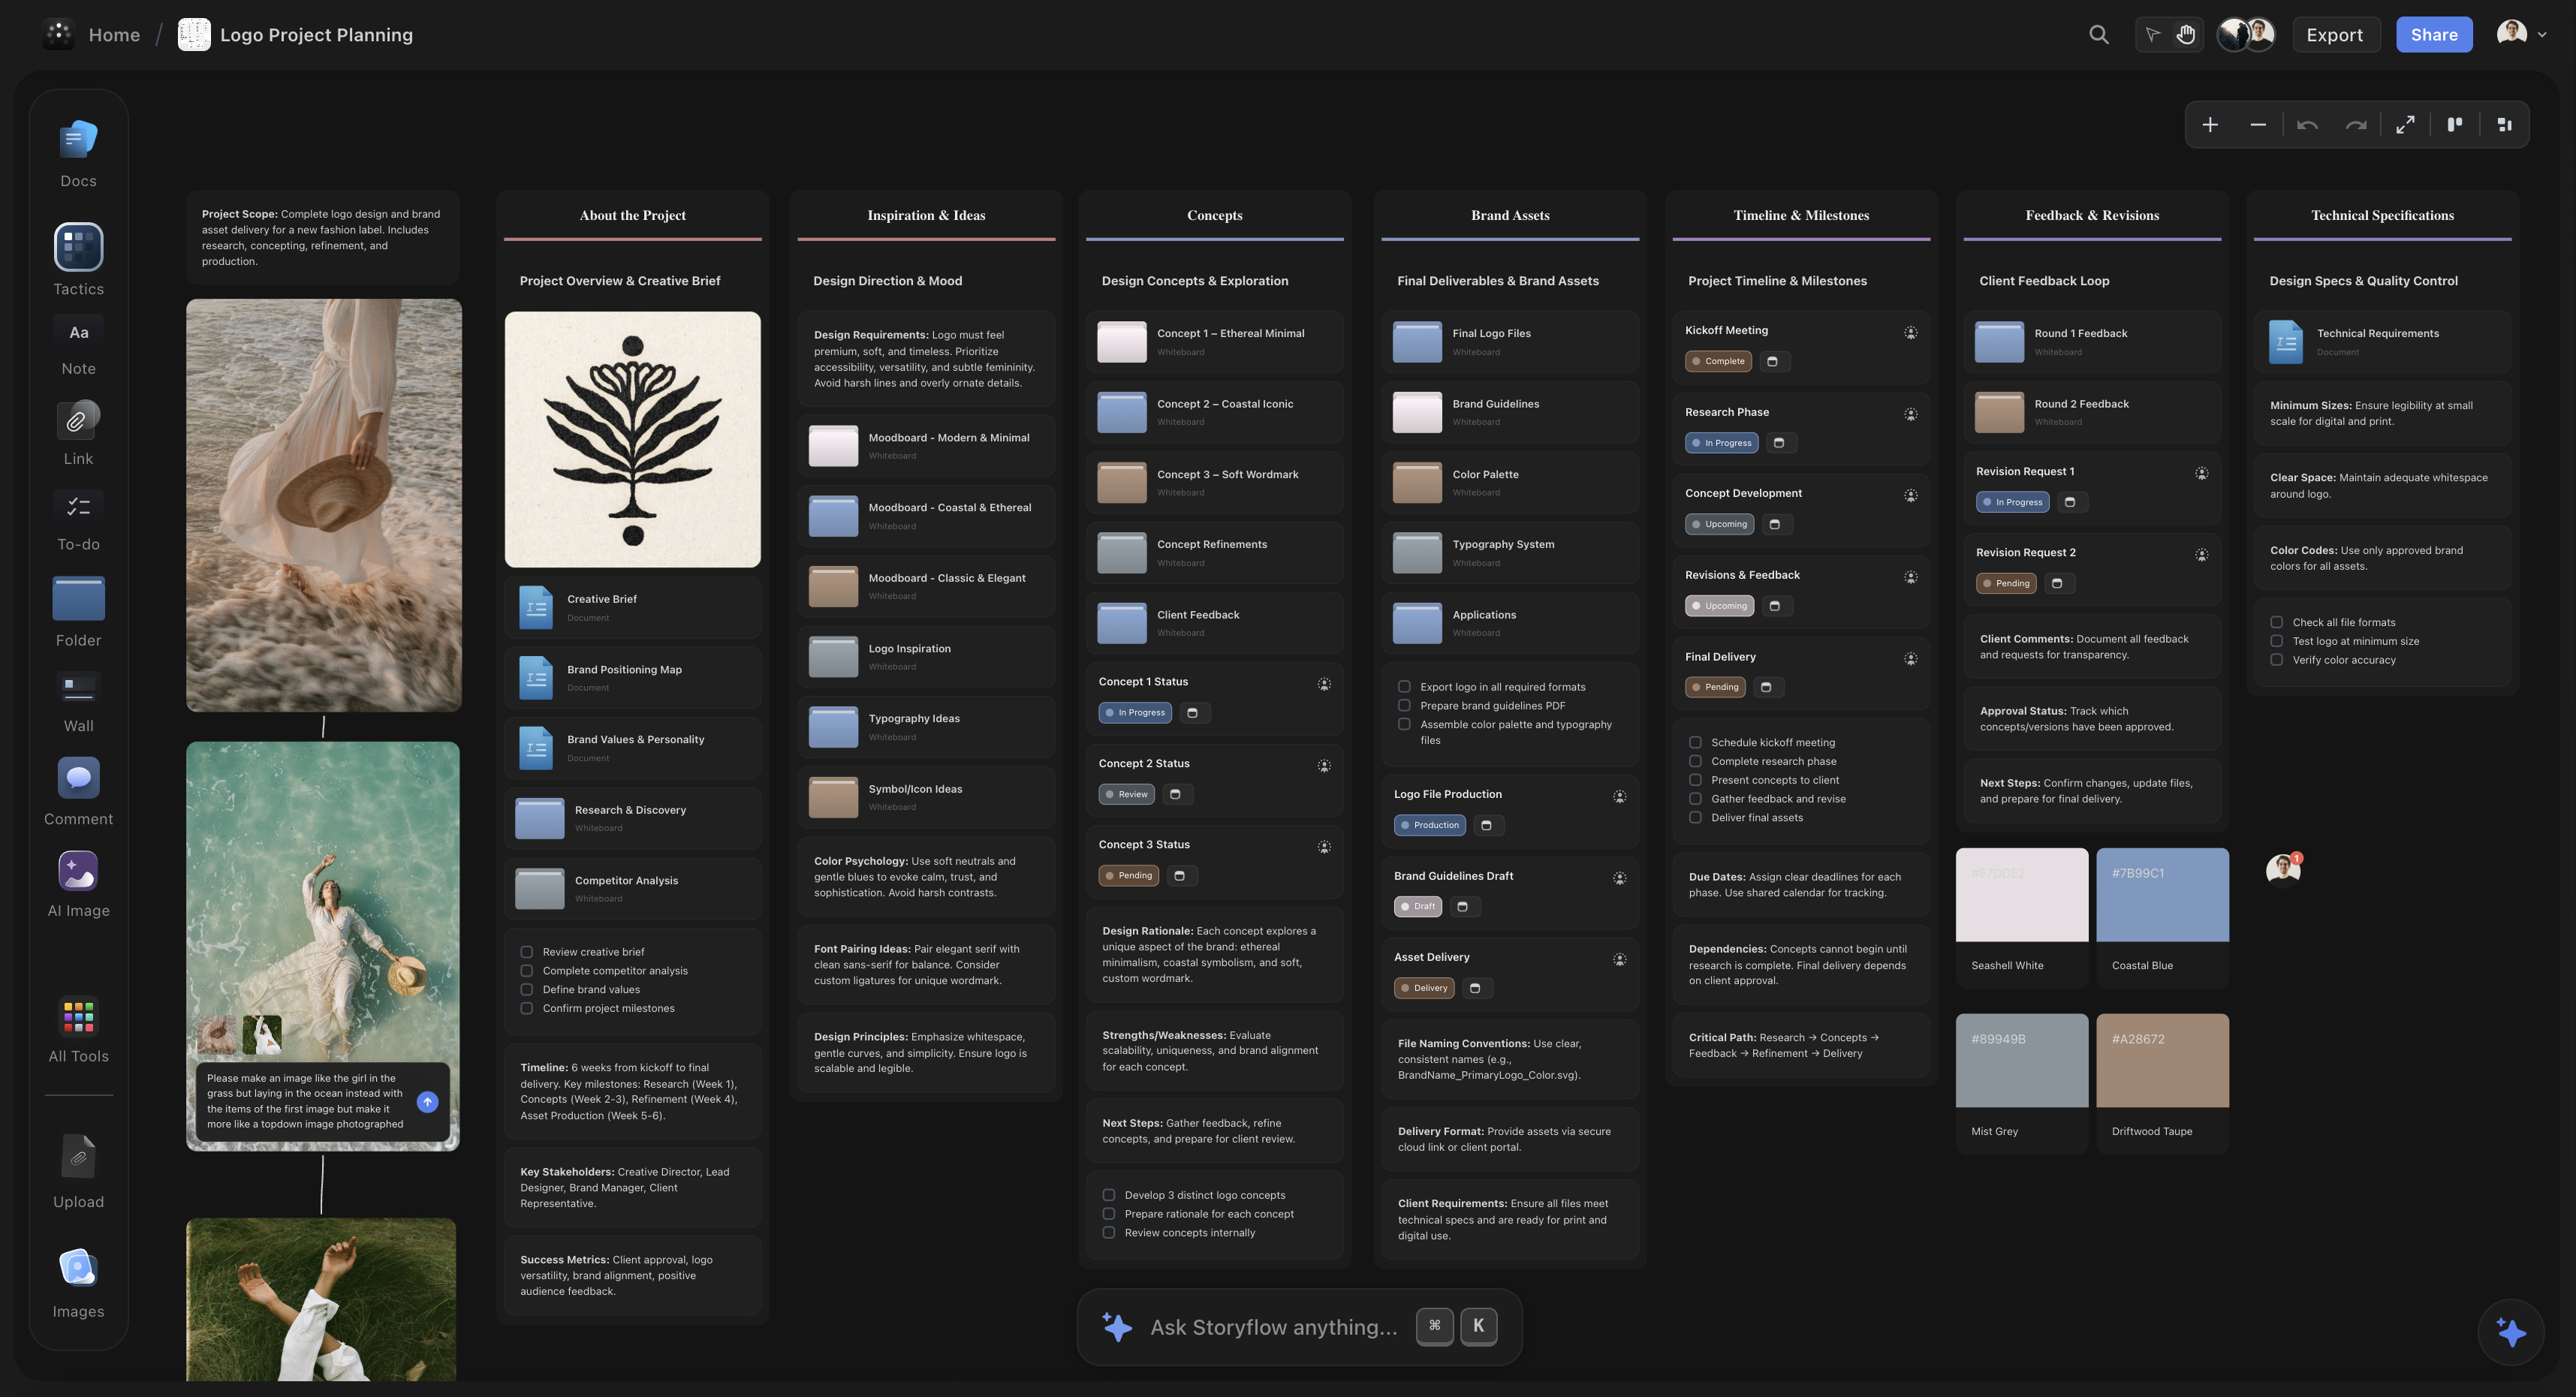Click Home in the breadcrumb navigation
The width and height of the screenshot is (2576, 1397).
pos(113,34)
